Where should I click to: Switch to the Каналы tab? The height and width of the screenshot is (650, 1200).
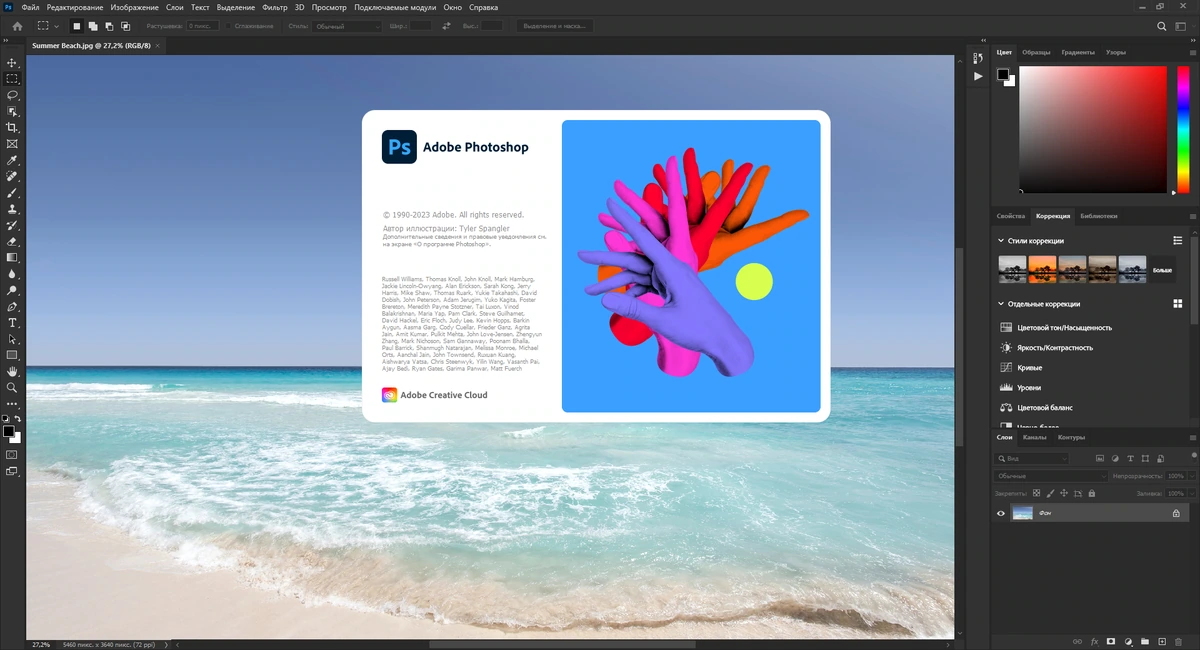click(x=1035, y=437)
